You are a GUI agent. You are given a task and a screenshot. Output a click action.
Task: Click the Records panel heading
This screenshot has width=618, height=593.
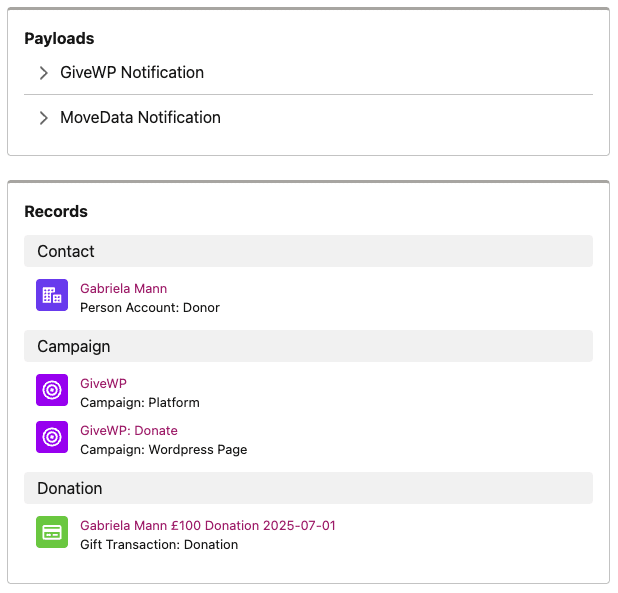(x=56, y=212)
